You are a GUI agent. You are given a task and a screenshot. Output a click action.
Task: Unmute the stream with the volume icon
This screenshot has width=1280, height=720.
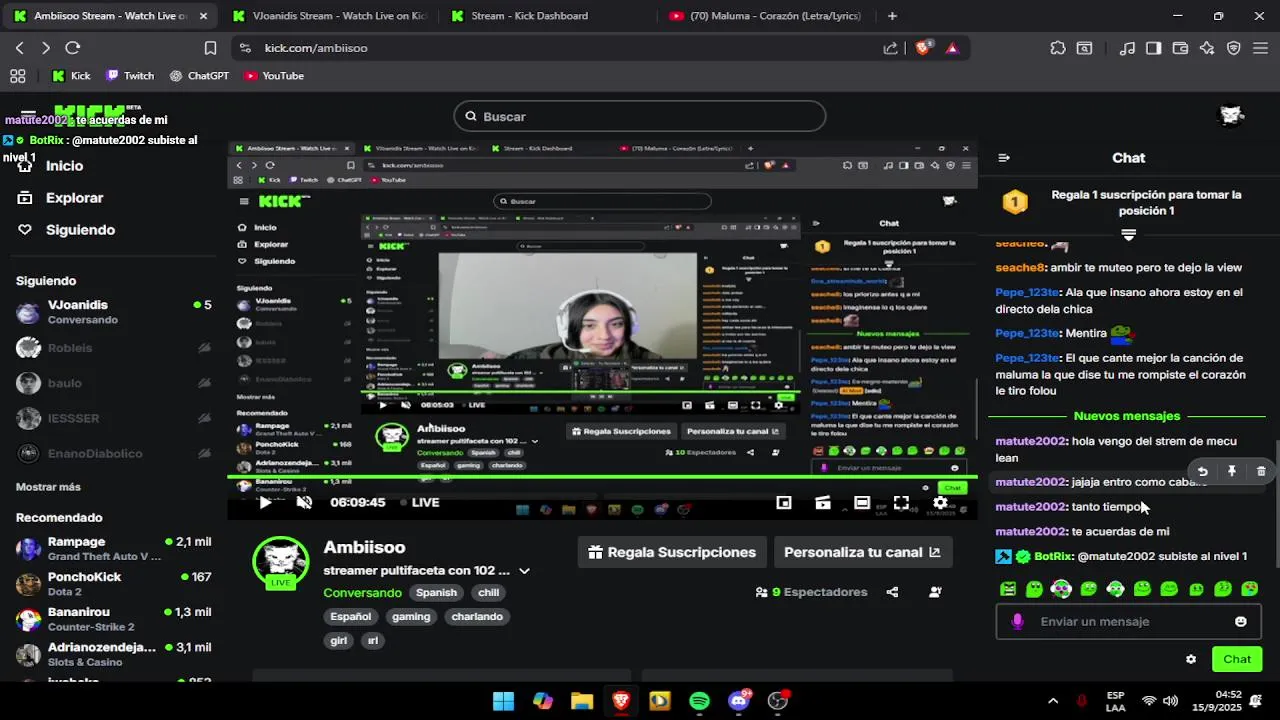click(304, 502)
